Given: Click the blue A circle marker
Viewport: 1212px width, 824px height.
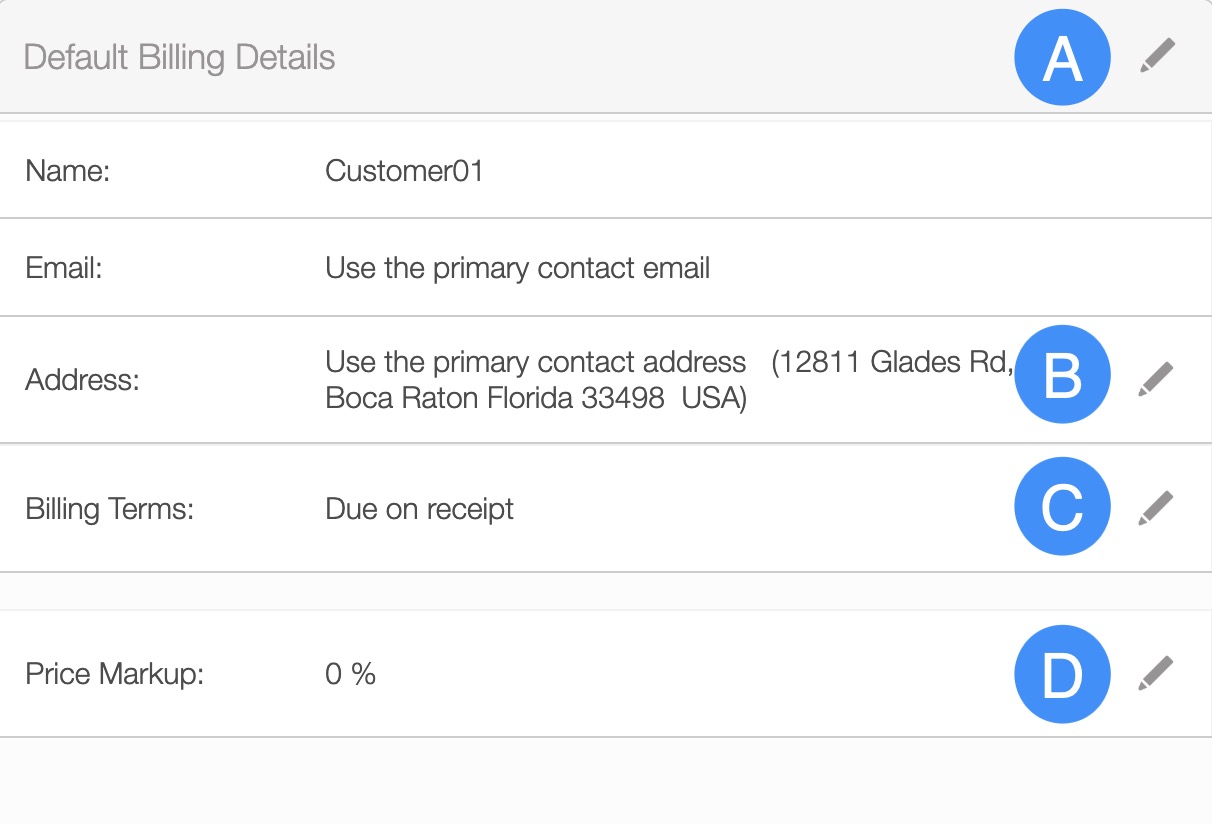Looking at the screenshot, I should tap(1062, 58).
